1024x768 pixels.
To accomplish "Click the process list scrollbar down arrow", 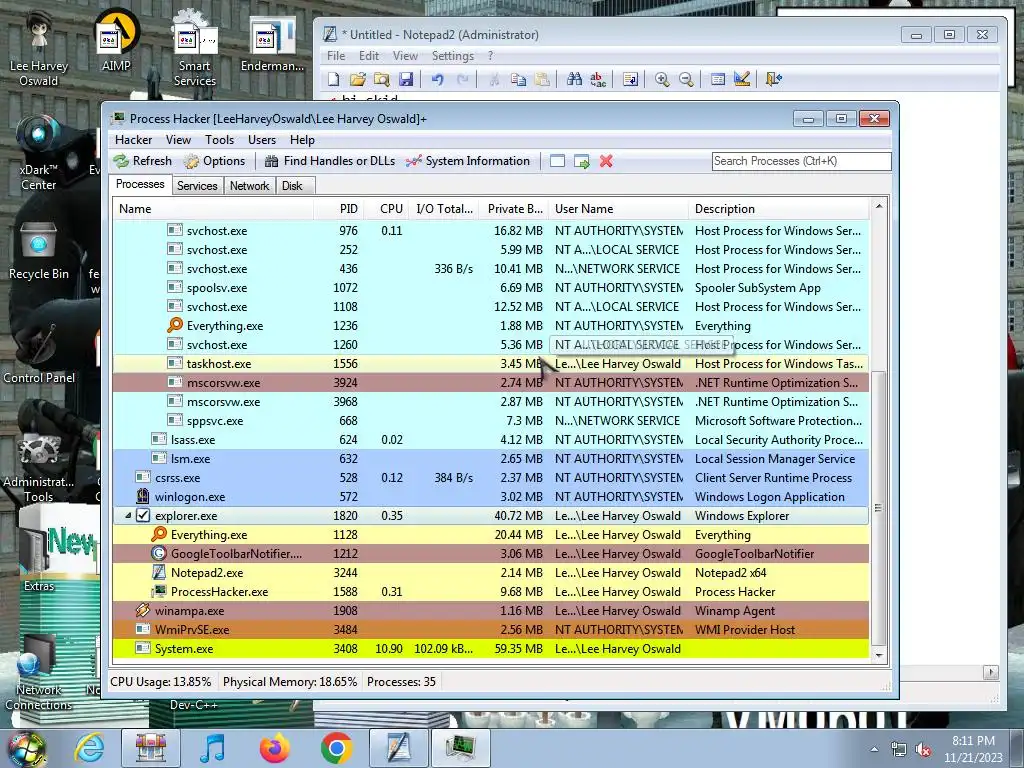I will pyautogui.click(x=879, y=655).
